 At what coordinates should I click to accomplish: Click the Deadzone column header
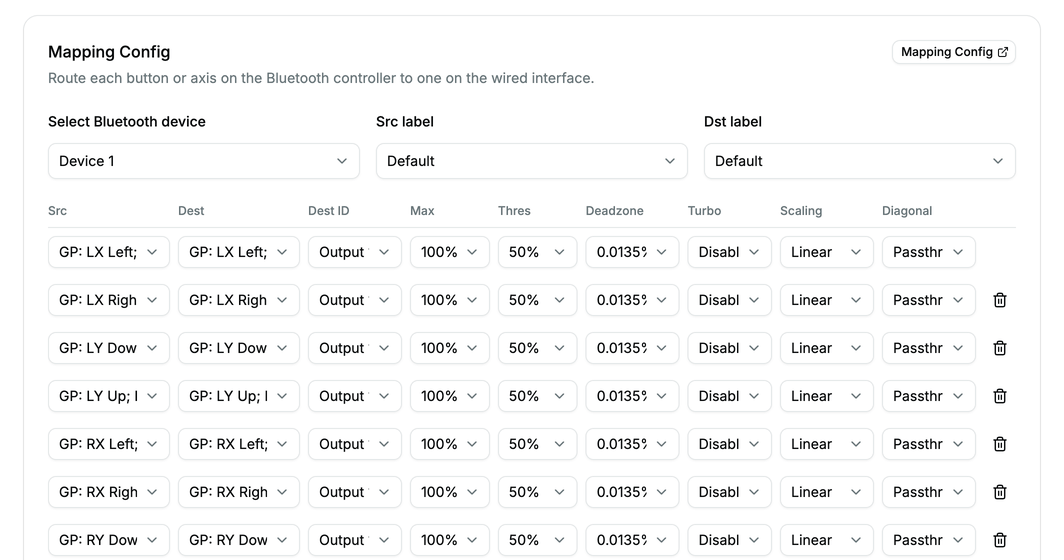click(615, 211)
